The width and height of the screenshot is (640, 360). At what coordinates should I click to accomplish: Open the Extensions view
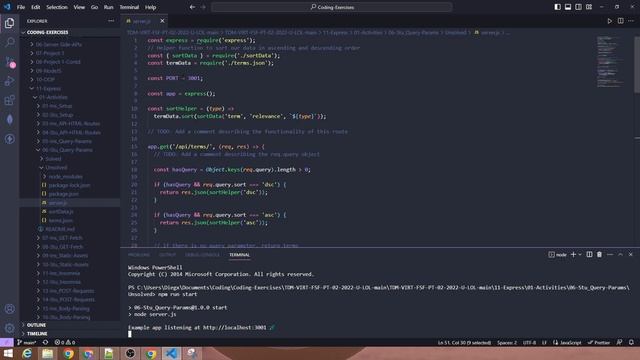(9, 100)
